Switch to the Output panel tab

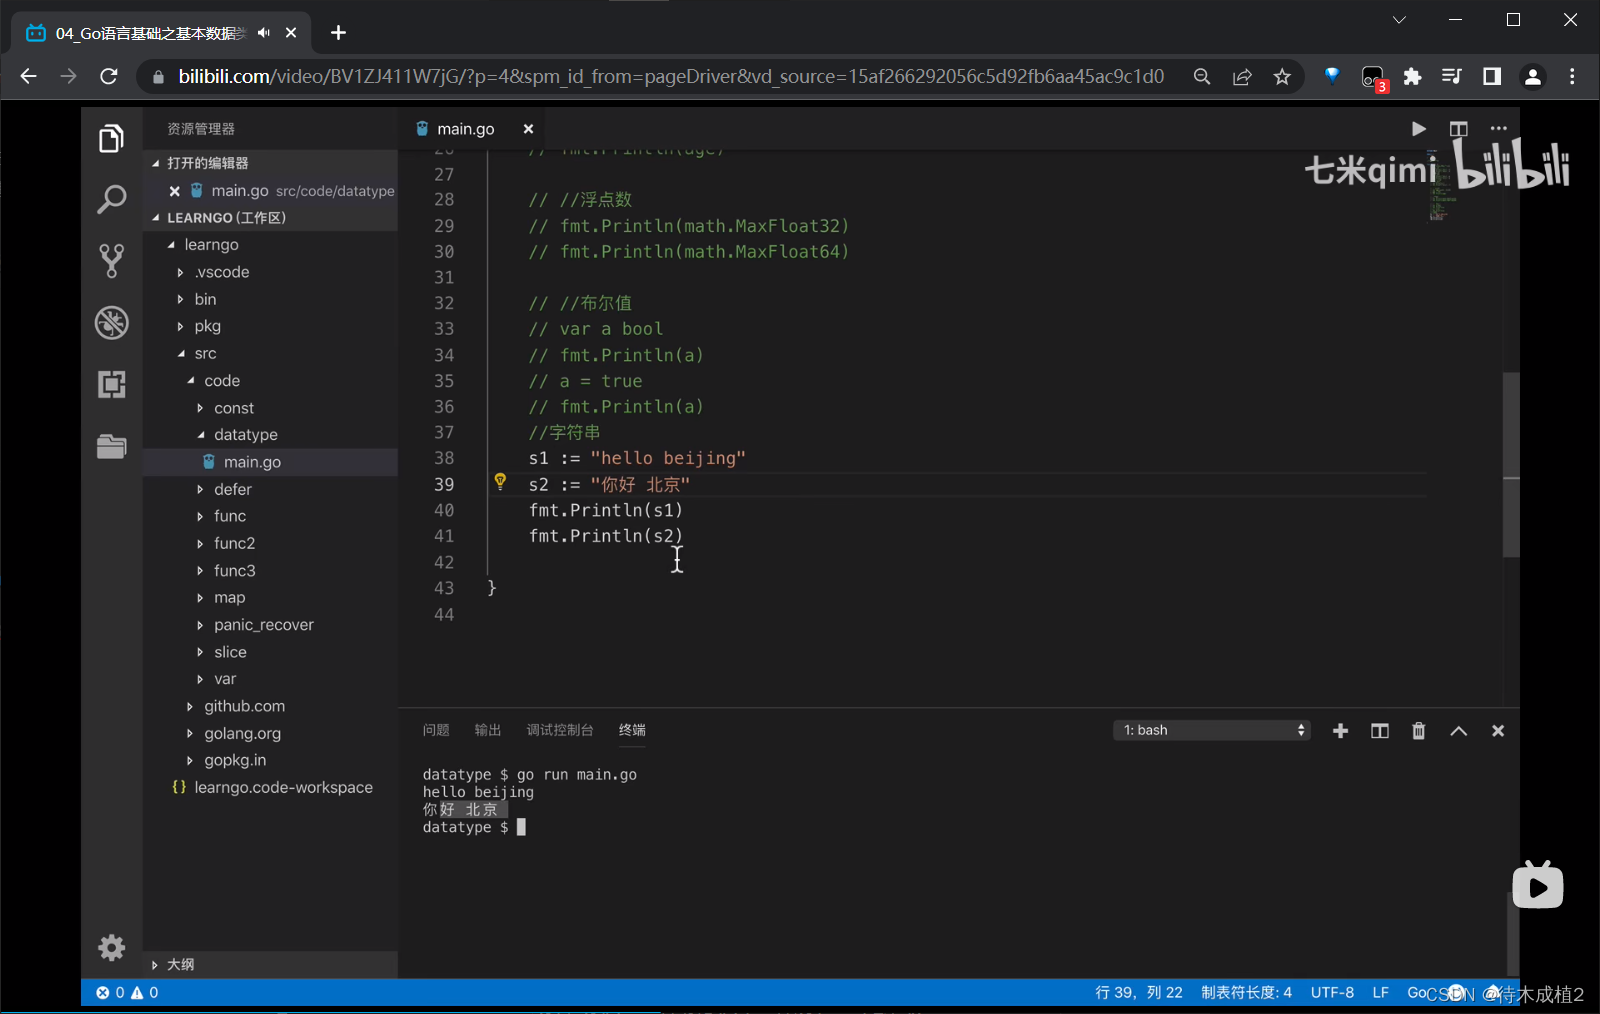click(x=488, y=730)
